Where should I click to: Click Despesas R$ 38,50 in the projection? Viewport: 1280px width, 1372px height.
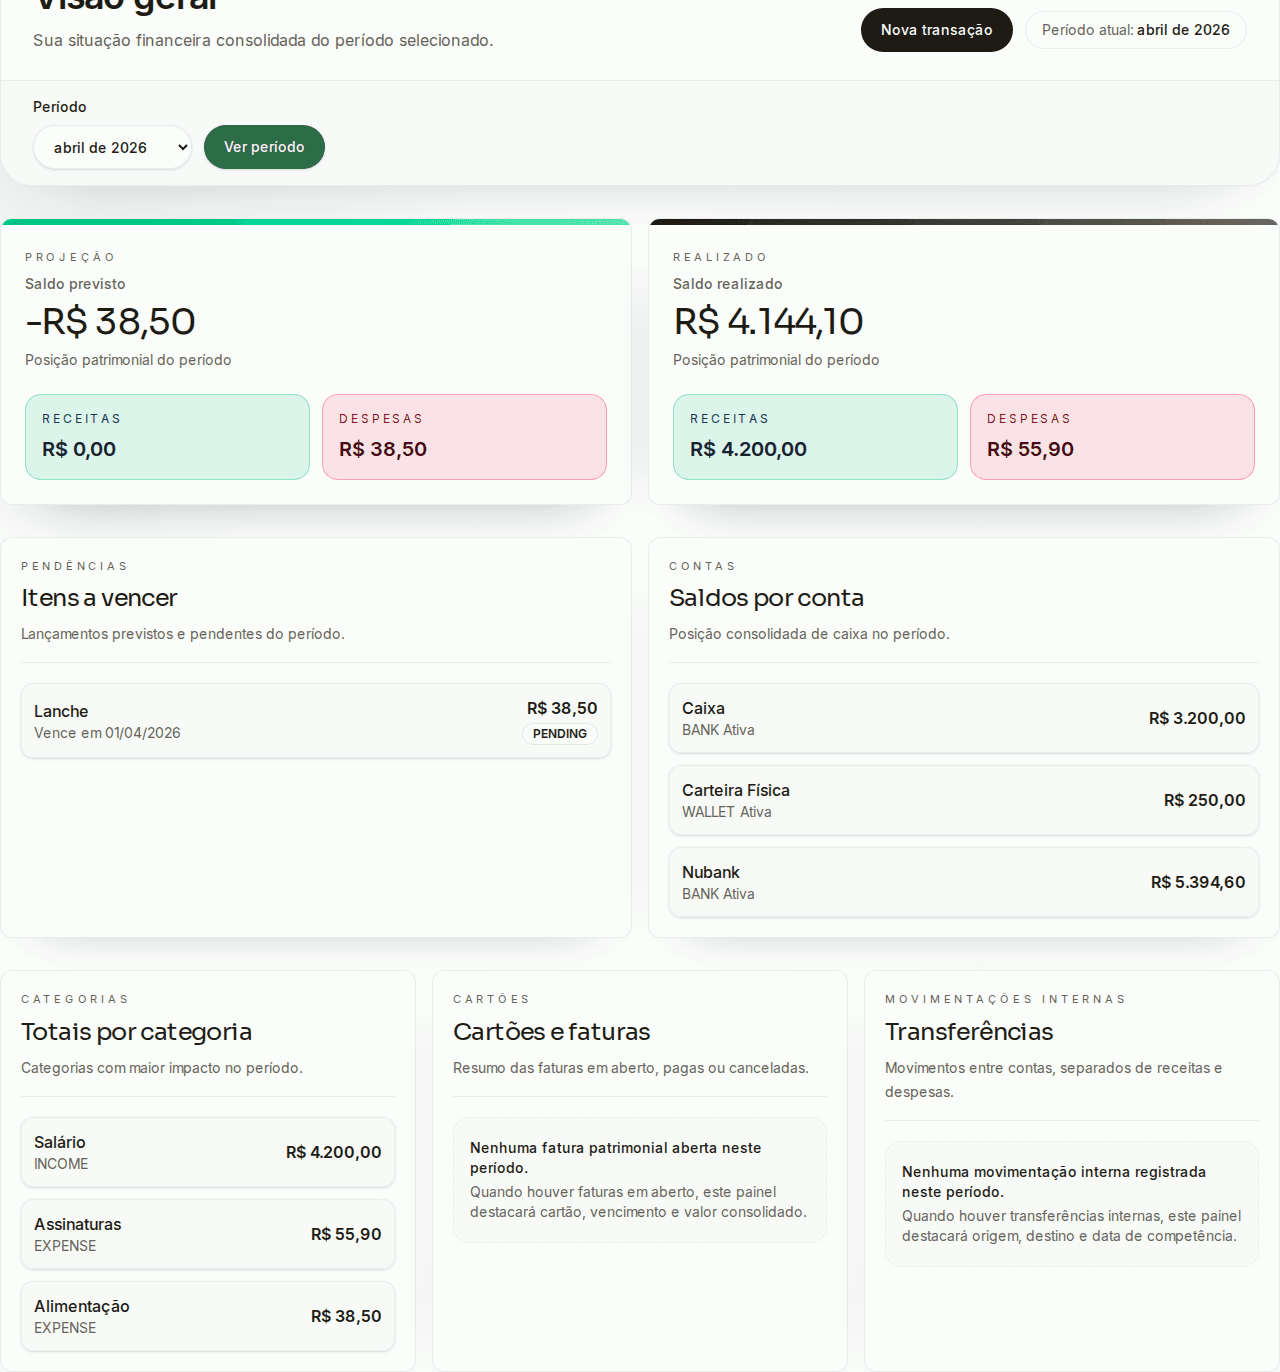[x=464, y=436]
